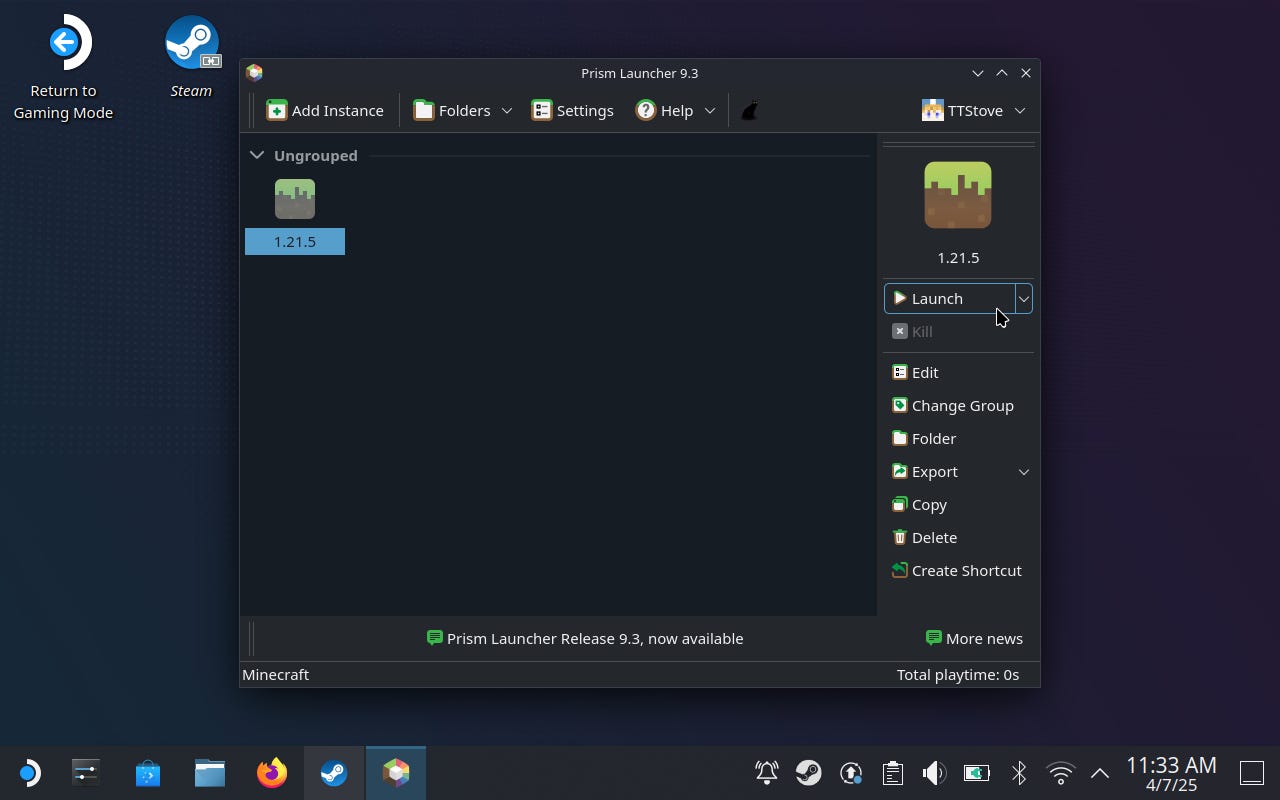Image resolution: width=1280 pixels, height=800 pixels.
Task: Click the clock showing 11:33 AM
Action: (x=1171, y=773)
